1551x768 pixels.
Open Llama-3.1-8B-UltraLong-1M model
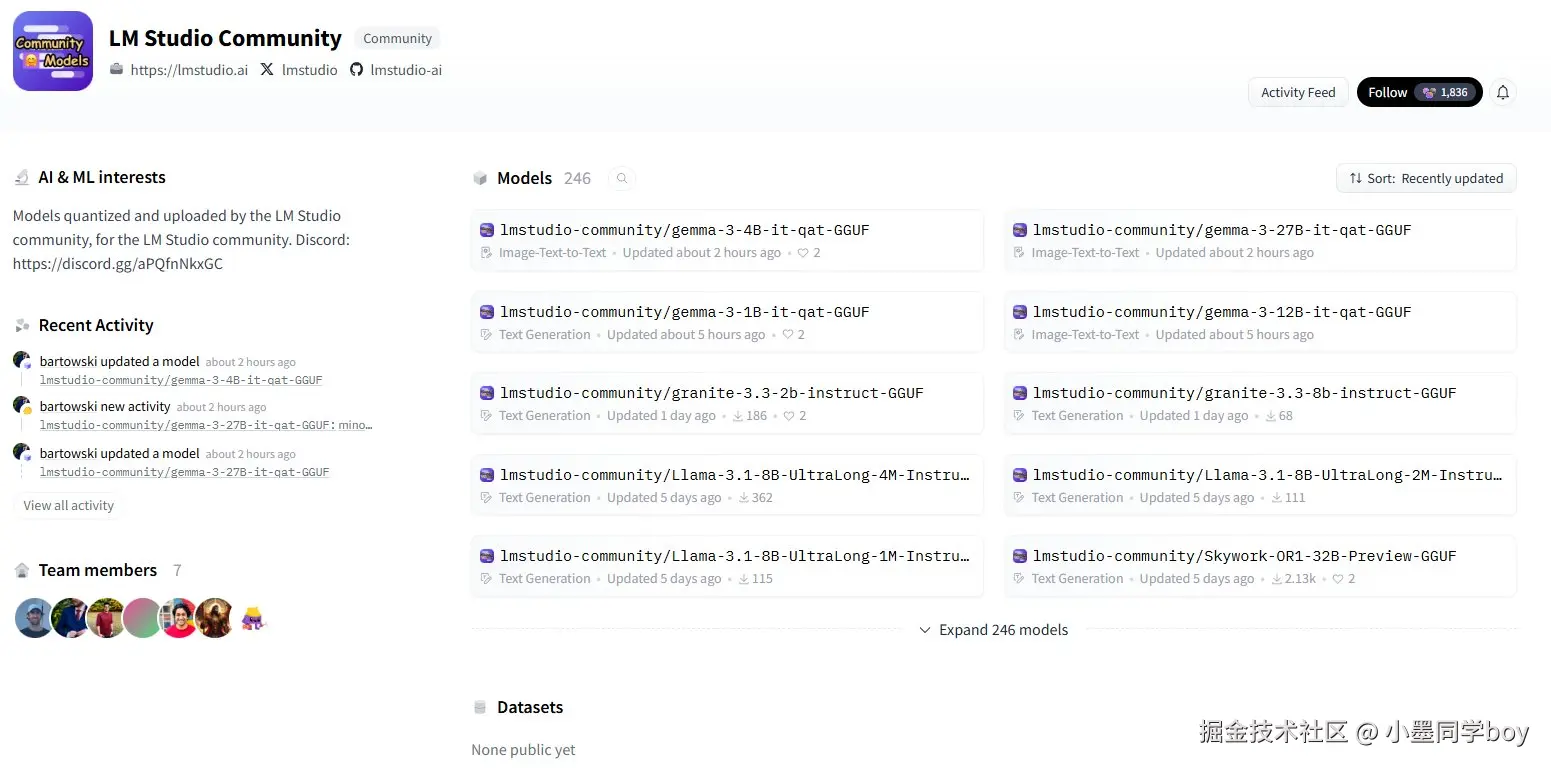coord(727,566)
